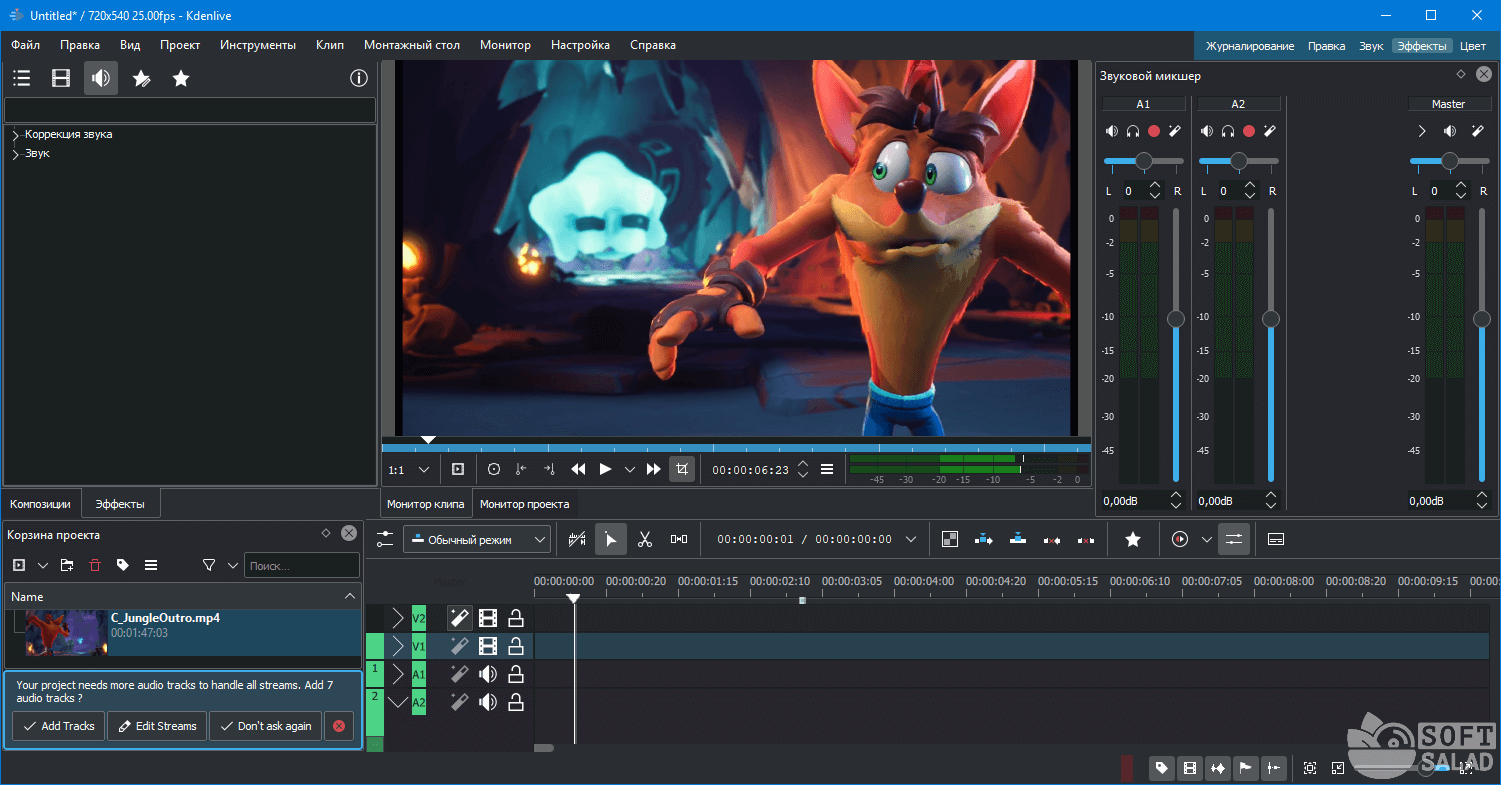Open the tags icon in project bin
This screenshot has height=785, width=1501.
pos(123,565)
